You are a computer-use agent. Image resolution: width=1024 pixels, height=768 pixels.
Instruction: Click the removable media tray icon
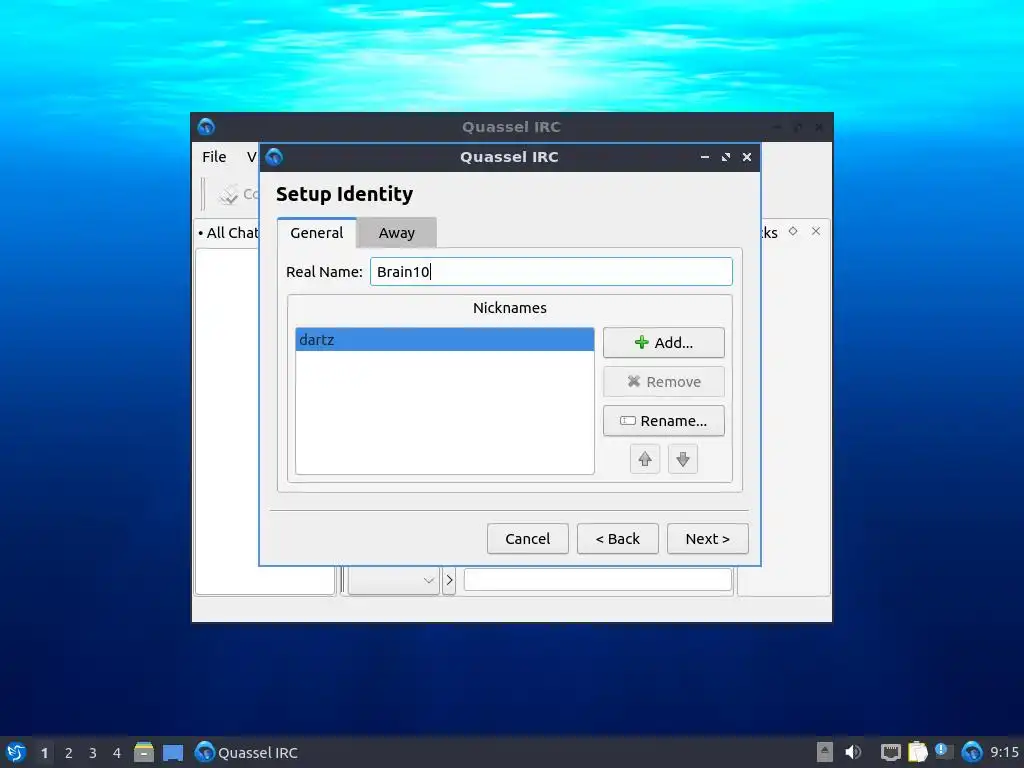coord(825,752)
